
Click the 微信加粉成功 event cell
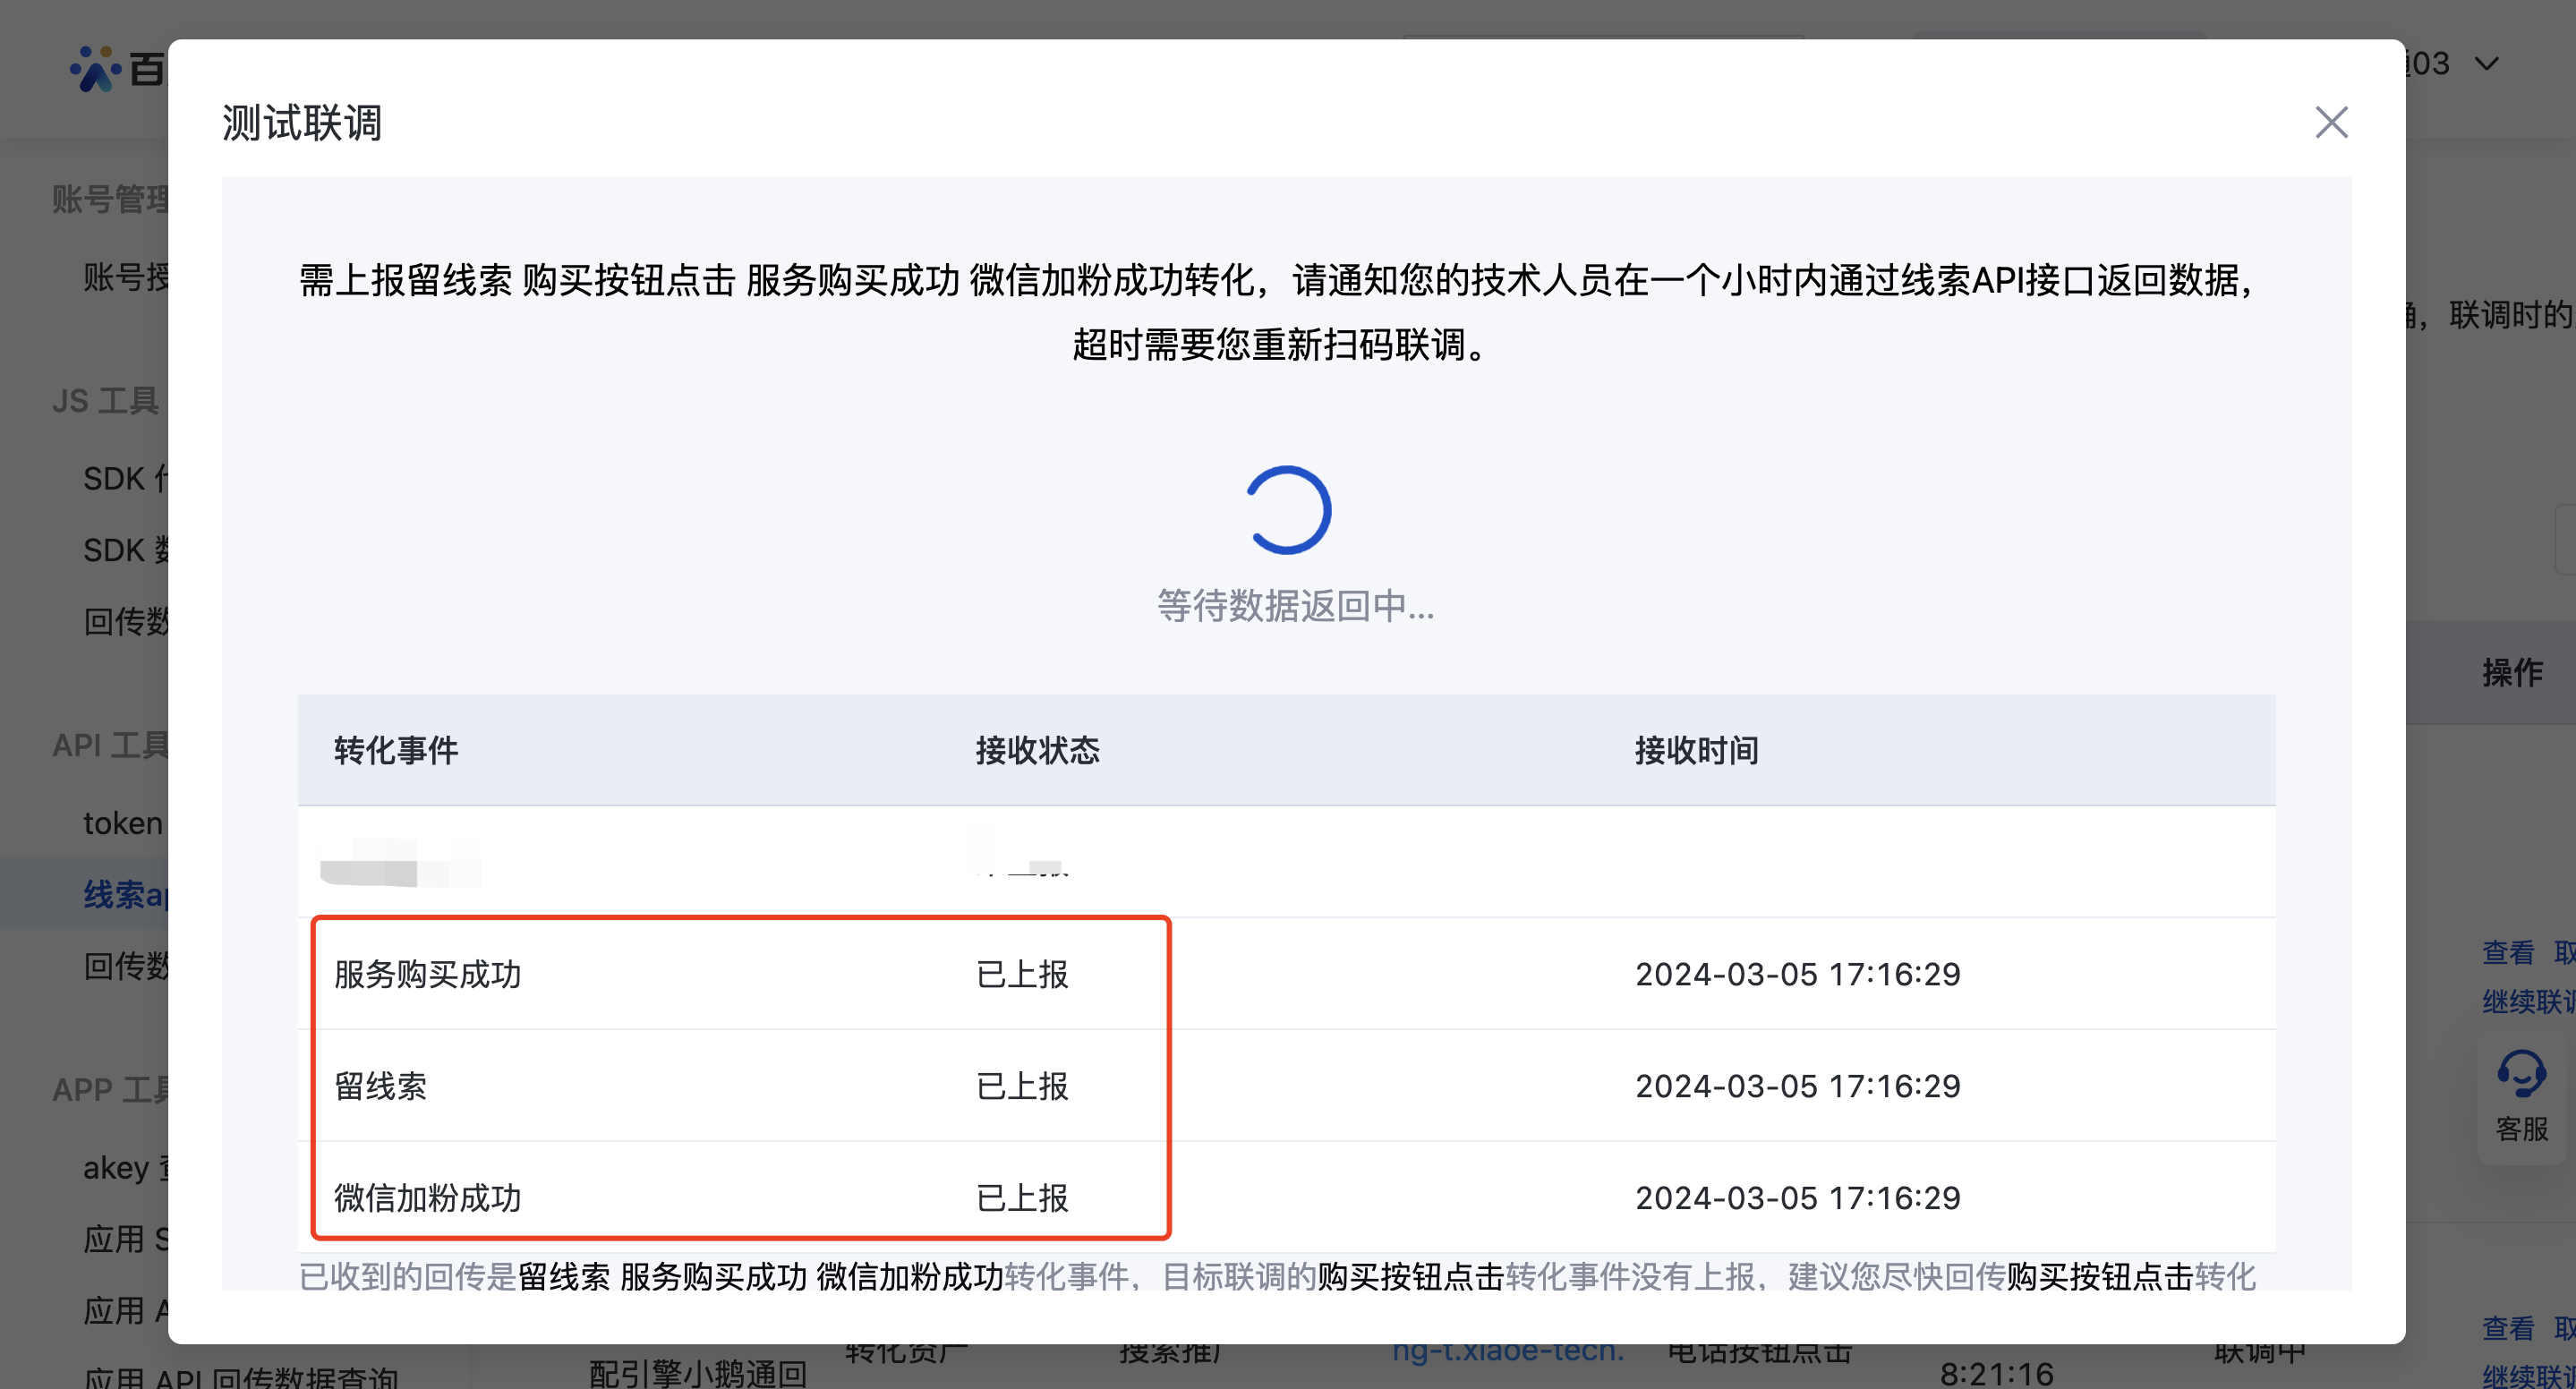click(x=427, y=1198)
